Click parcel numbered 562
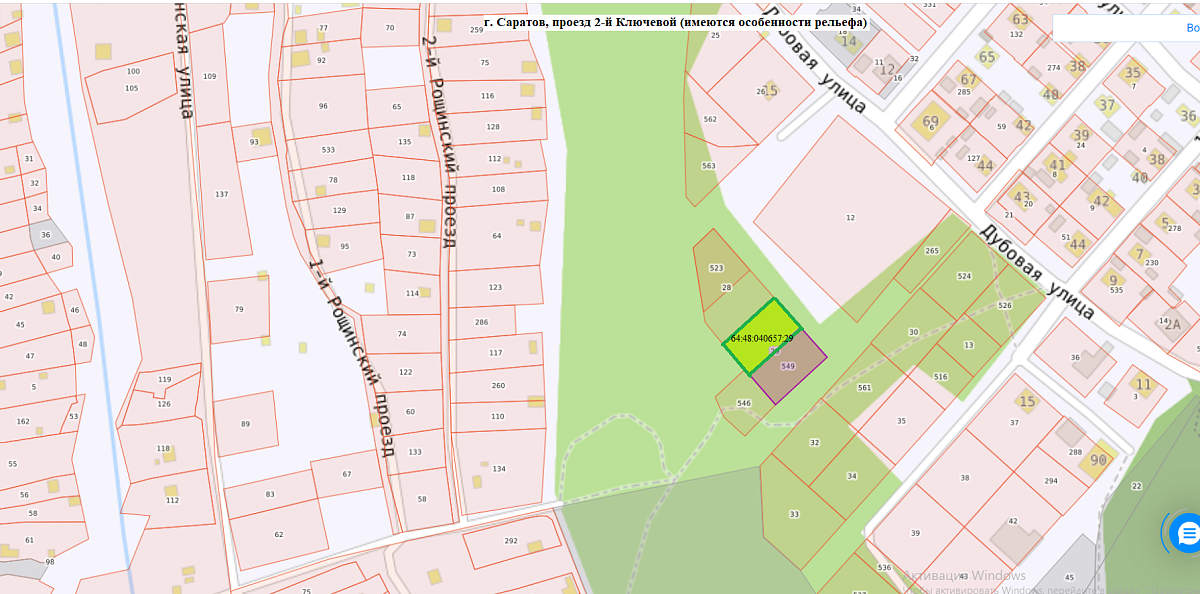This screenshot has height=594, width=1200. 708,119
